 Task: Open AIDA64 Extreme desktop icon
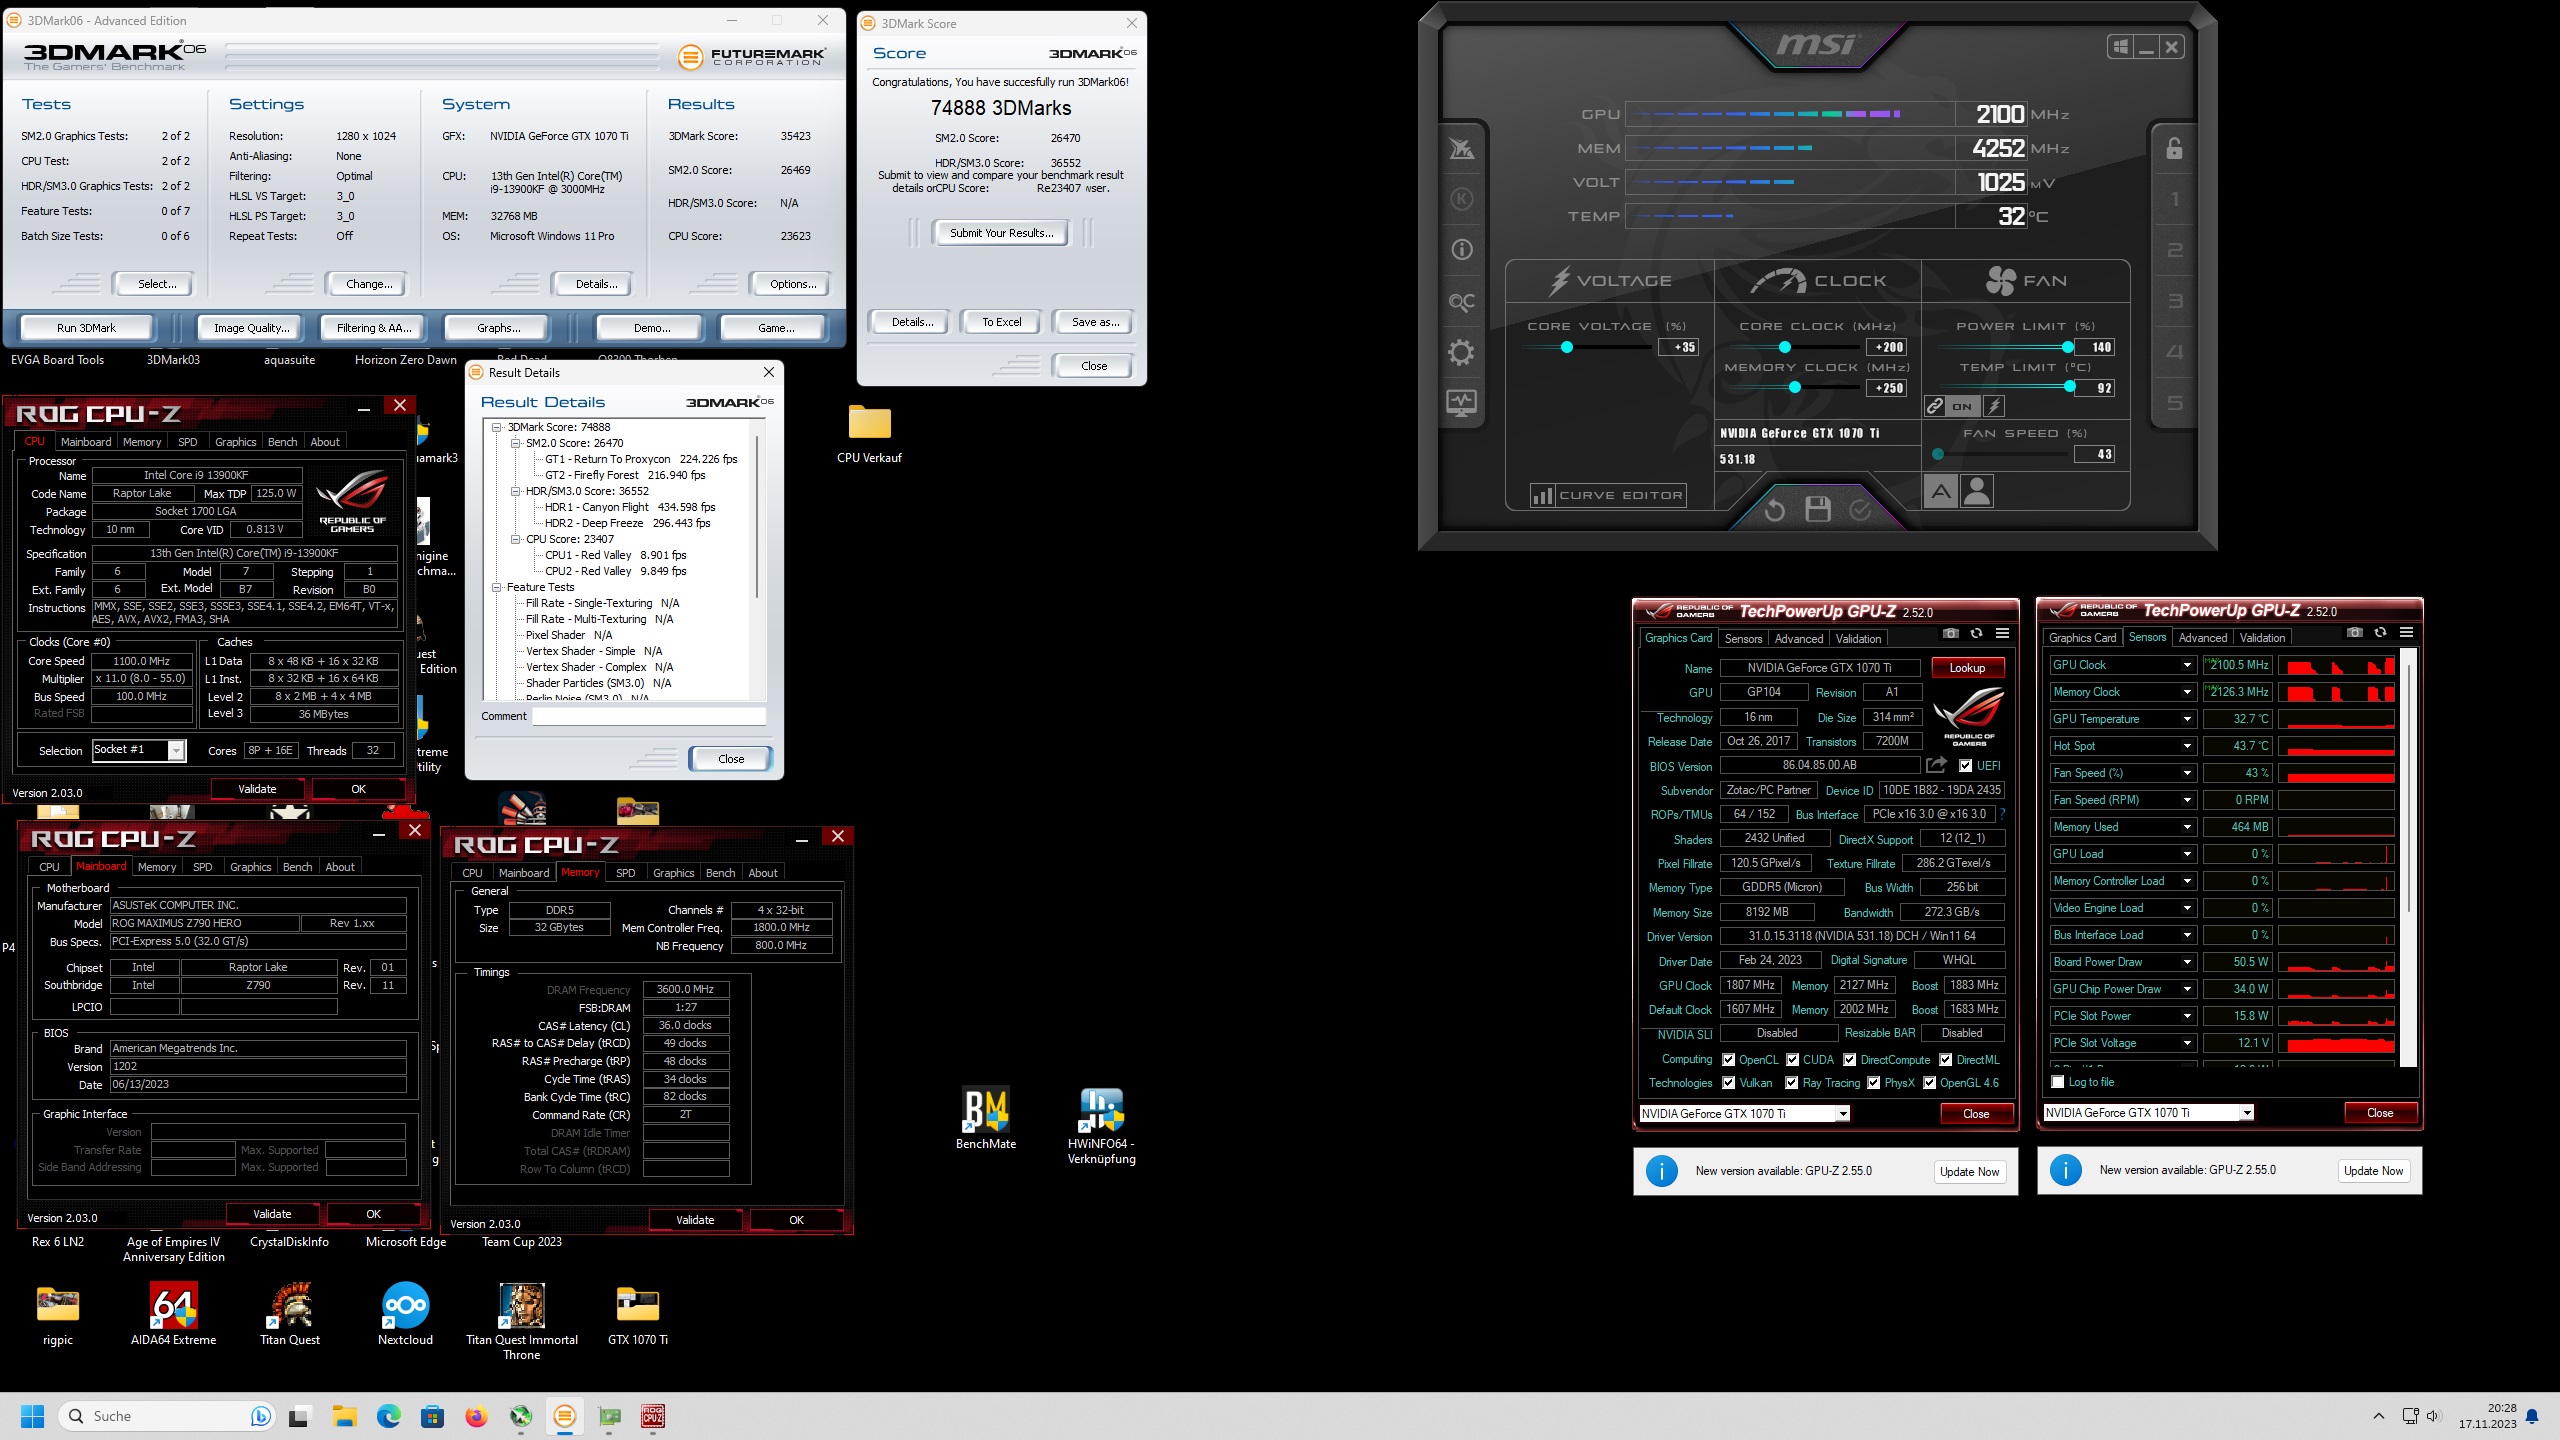pyautogui.click(x=174, y=1316)
